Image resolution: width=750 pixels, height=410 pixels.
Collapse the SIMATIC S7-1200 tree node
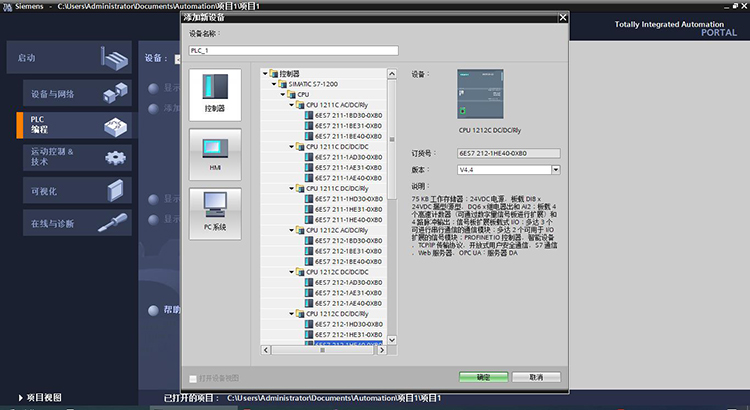click(x=274, y=84)
